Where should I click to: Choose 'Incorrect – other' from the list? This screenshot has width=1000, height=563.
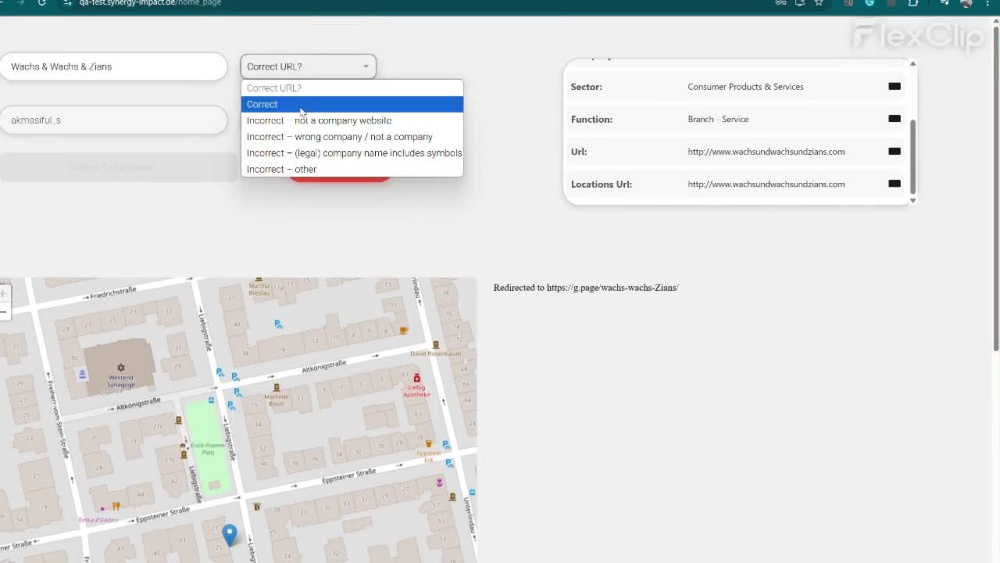(x=352, y=169)
